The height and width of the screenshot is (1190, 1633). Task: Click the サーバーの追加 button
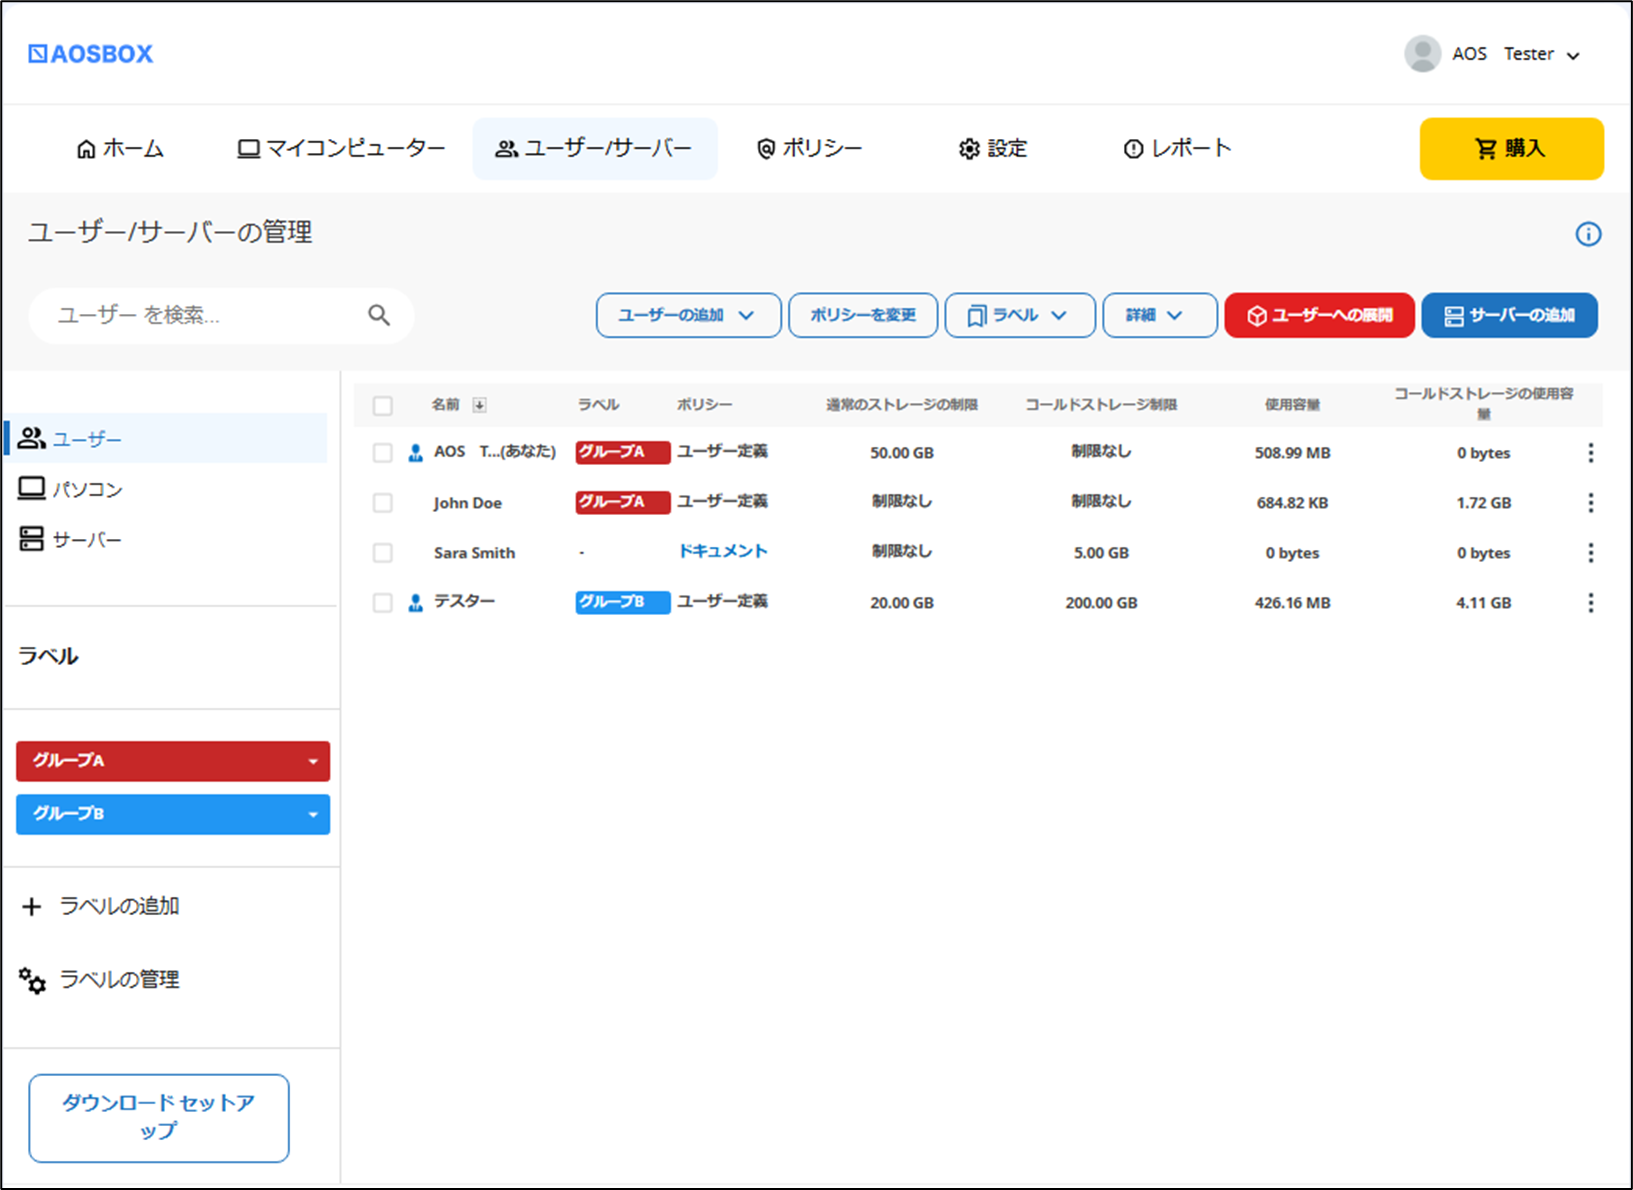coord(1509,315)
